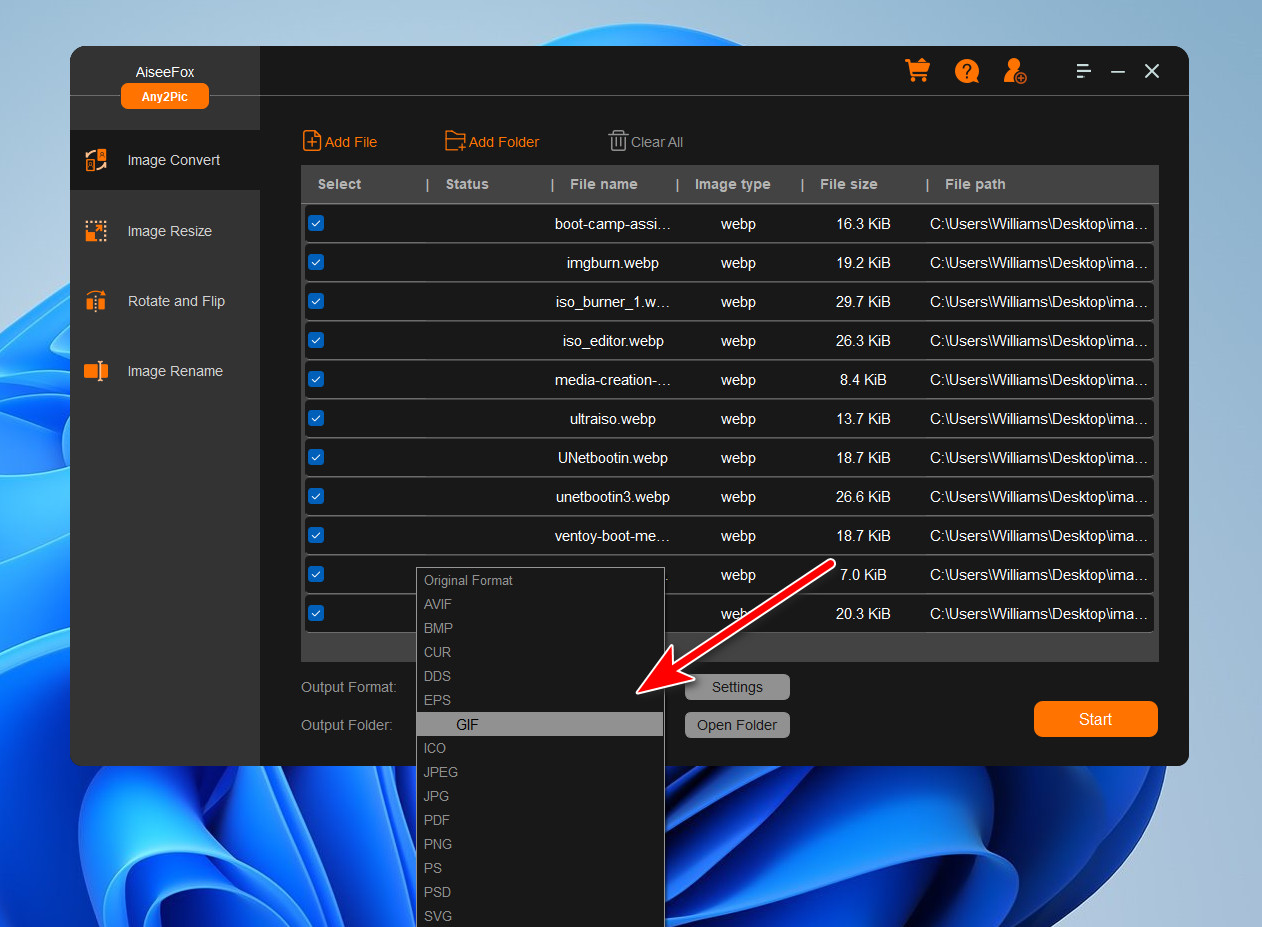Select PSD output format
Viewport: 1262px width, 927px height.
[540, 892]
